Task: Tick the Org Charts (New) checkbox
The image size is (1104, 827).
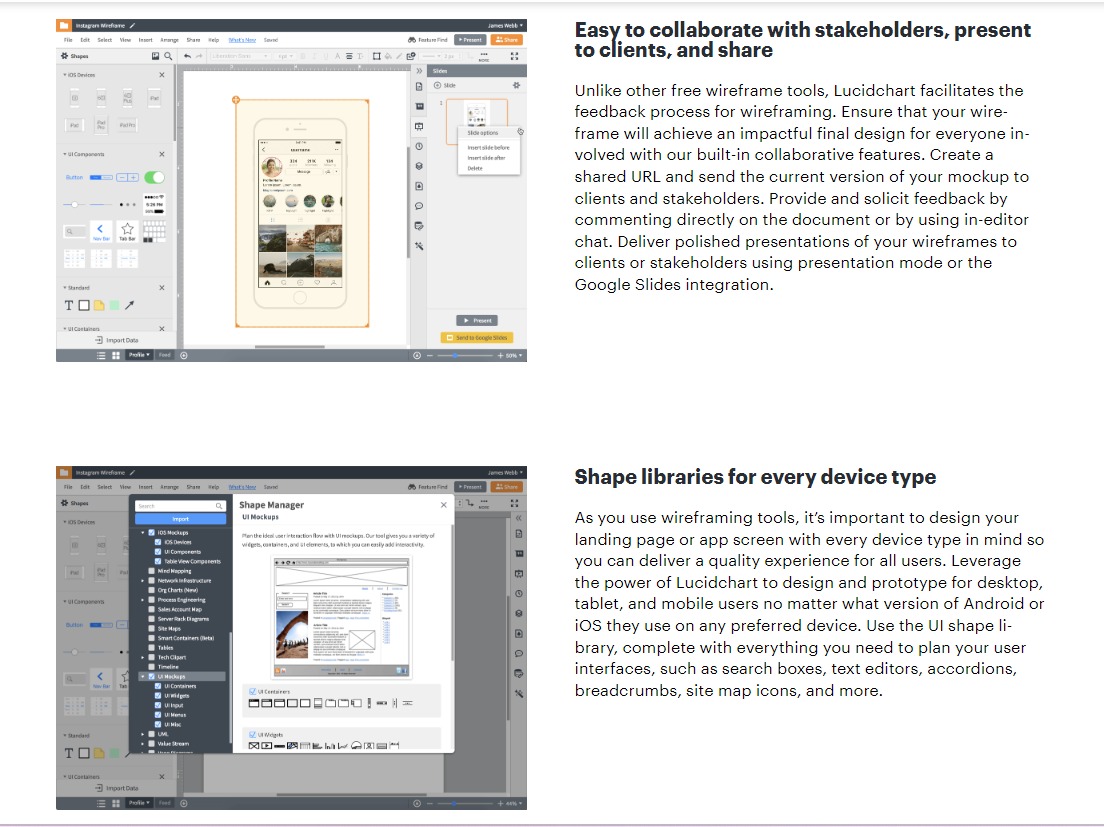Action: click(152, 590)
